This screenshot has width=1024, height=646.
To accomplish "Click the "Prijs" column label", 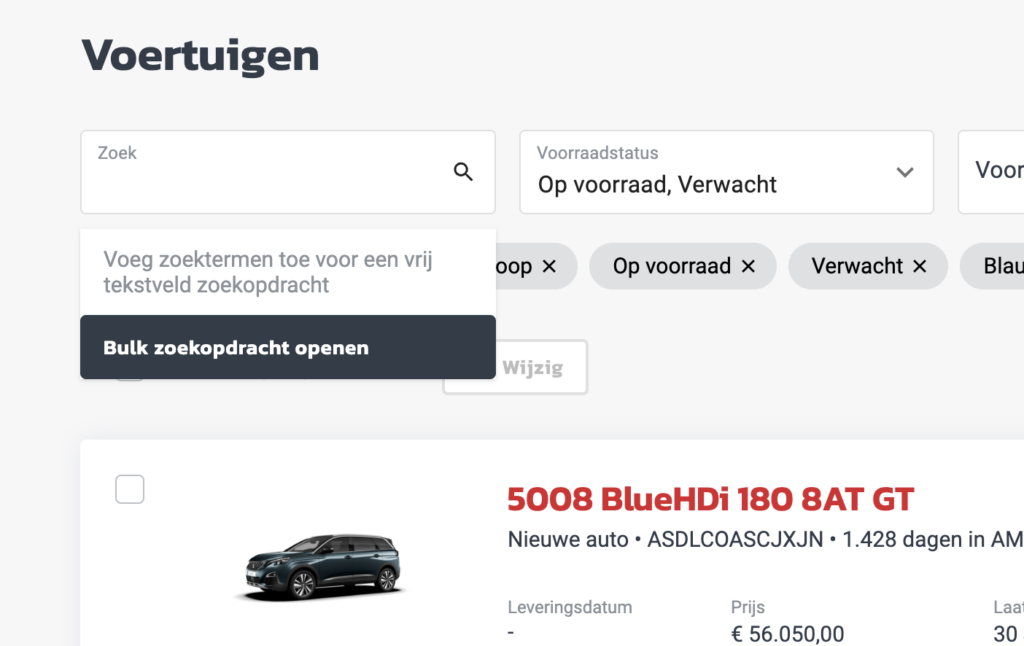I will click(x=749, y=607).
